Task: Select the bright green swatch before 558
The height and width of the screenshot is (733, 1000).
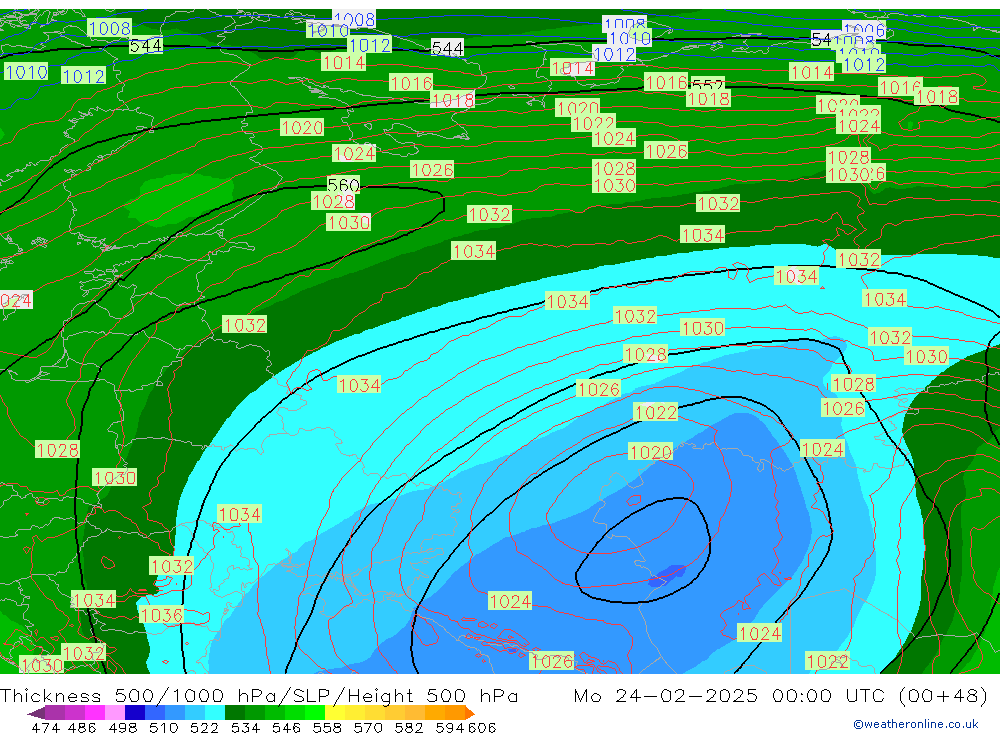Action: [314, 713]
